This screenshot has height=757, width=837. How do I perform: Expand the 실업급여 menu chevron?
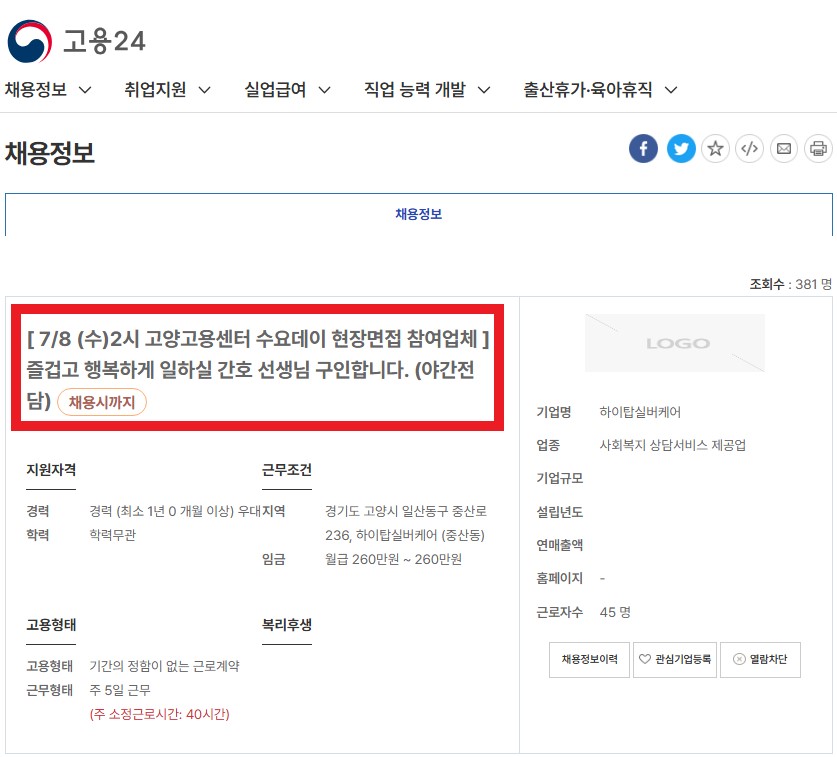[x=325, y=90]
